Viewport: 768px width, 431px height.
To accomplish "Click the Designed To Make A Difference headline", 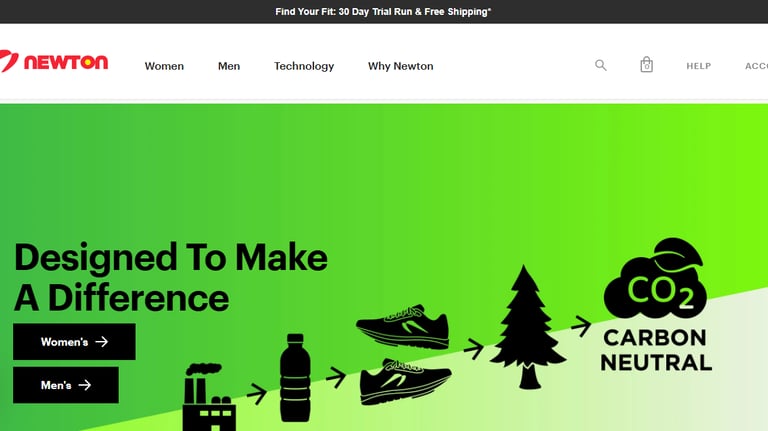I will [x=171, y=277].
